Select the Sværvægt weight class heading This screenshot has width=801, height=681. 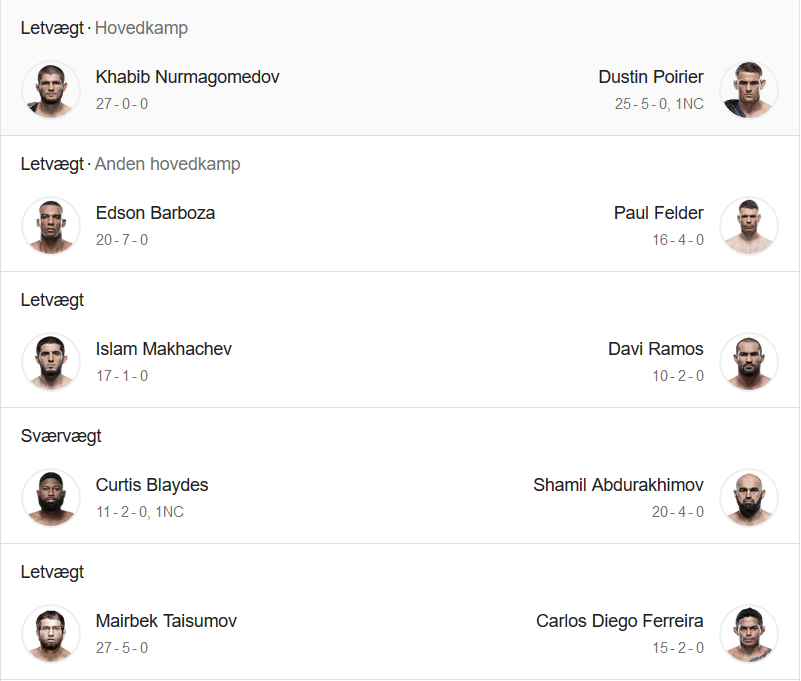61,436
